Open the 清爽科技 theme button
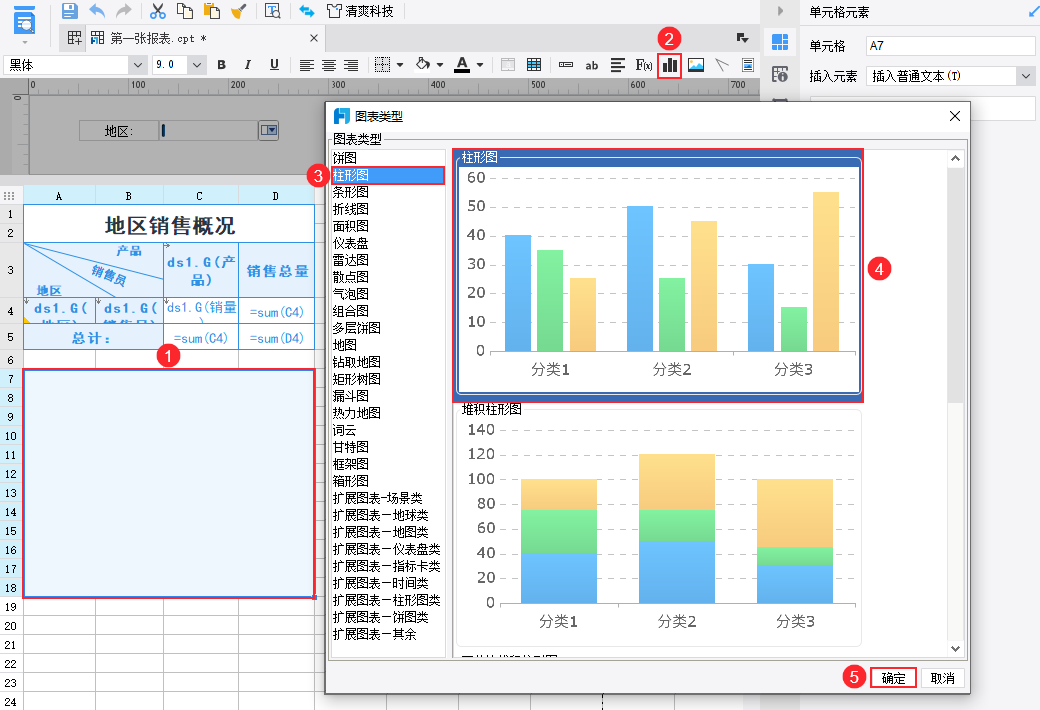Screen dimensions: 1040x710 click(x=360, y=11)
